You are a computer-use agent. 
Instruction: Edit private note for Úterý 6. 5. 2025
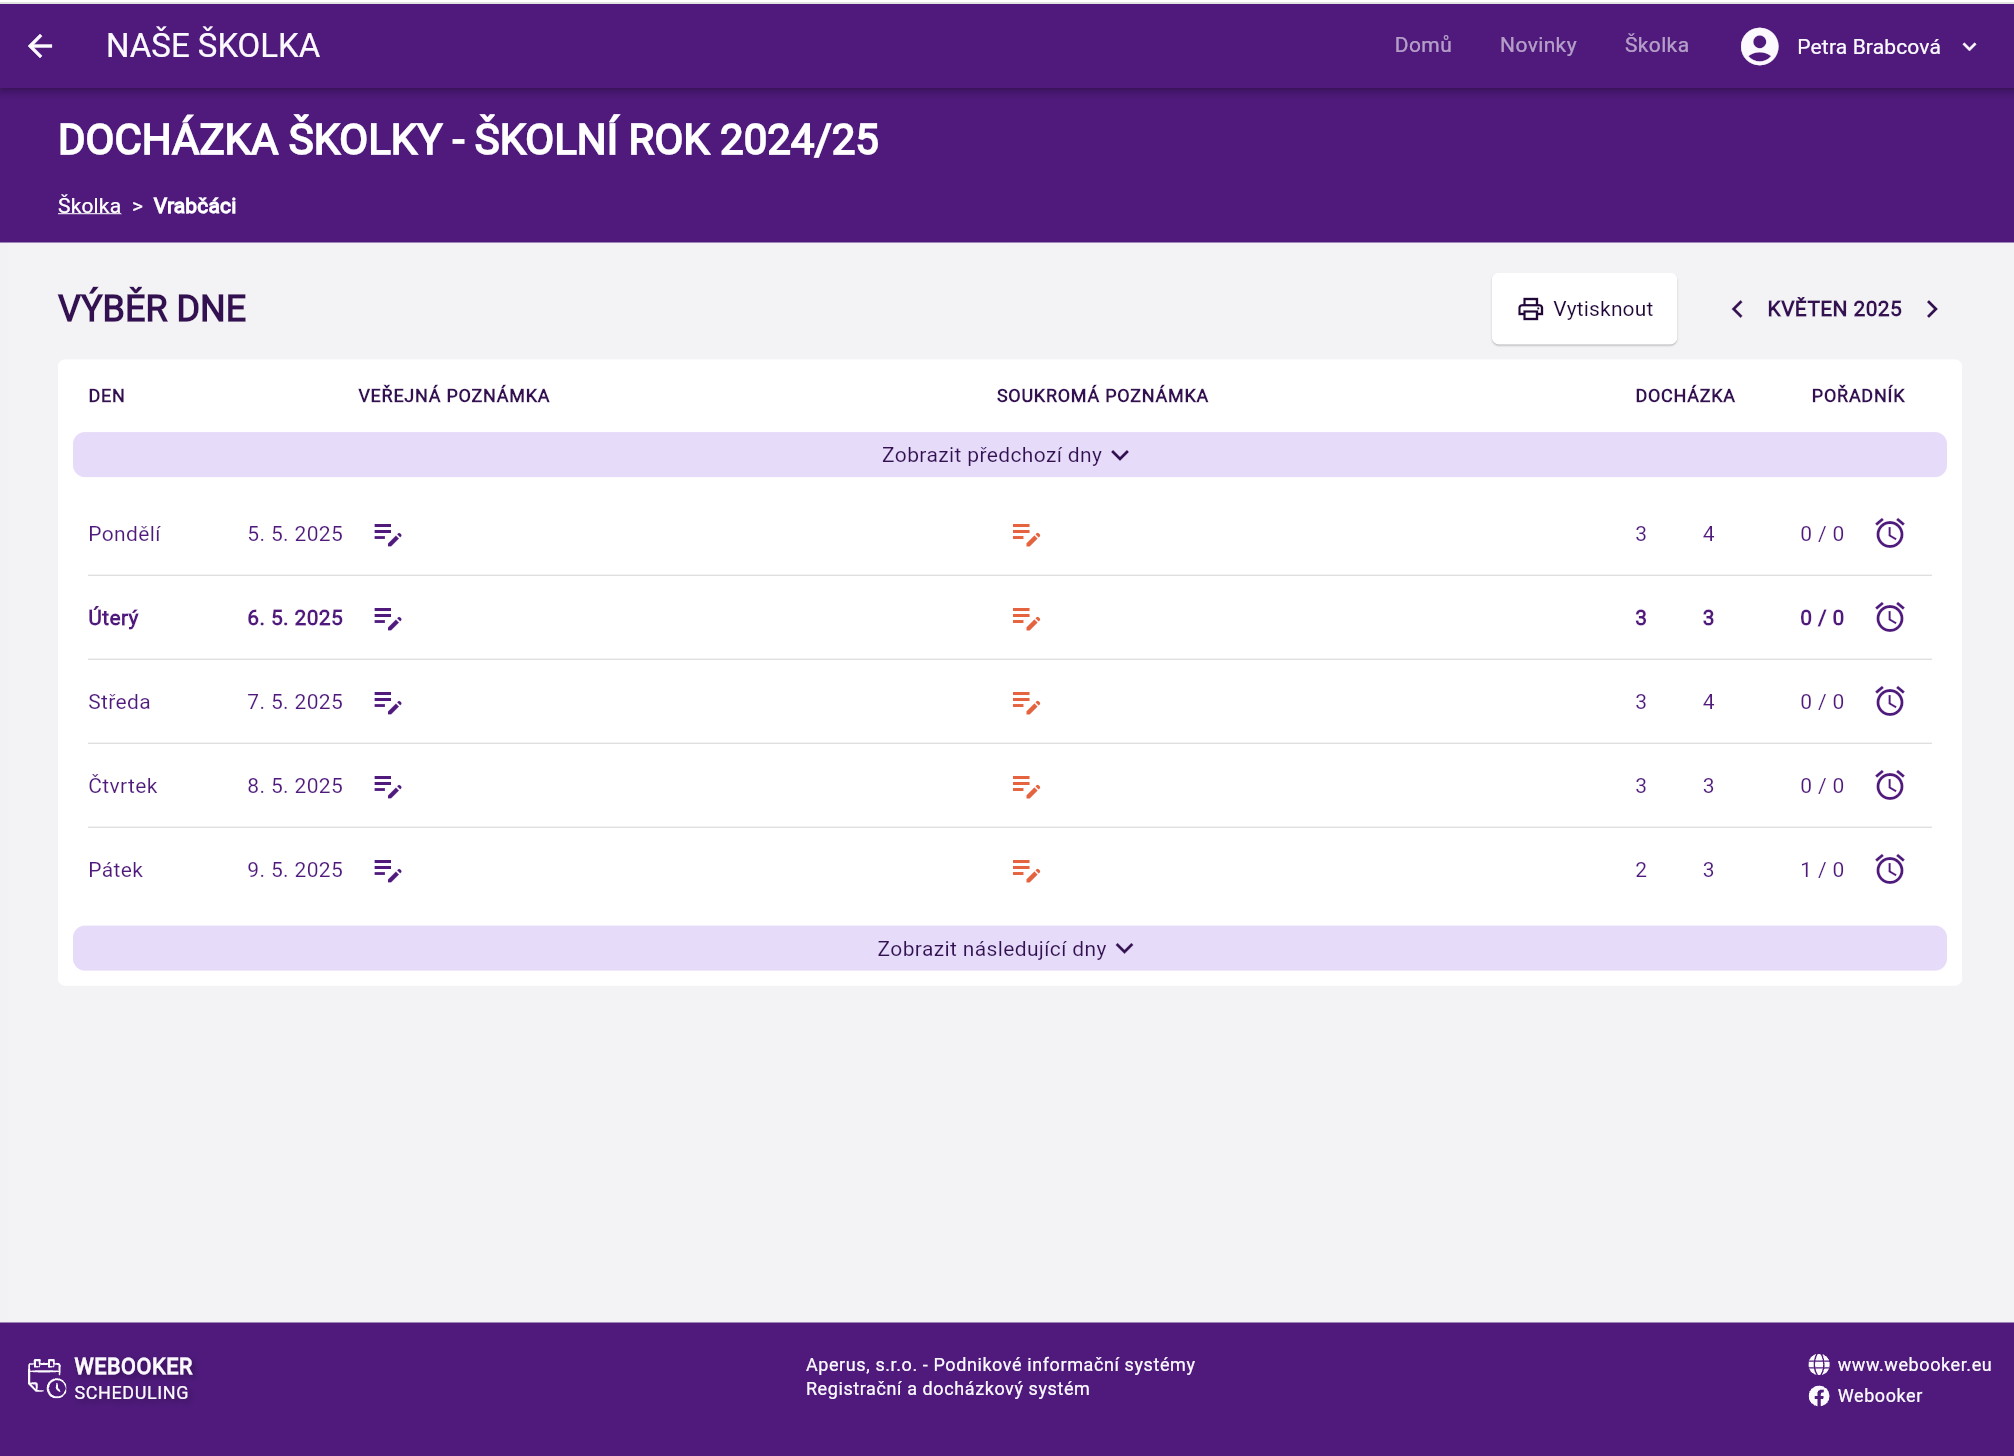[1025, 619]
